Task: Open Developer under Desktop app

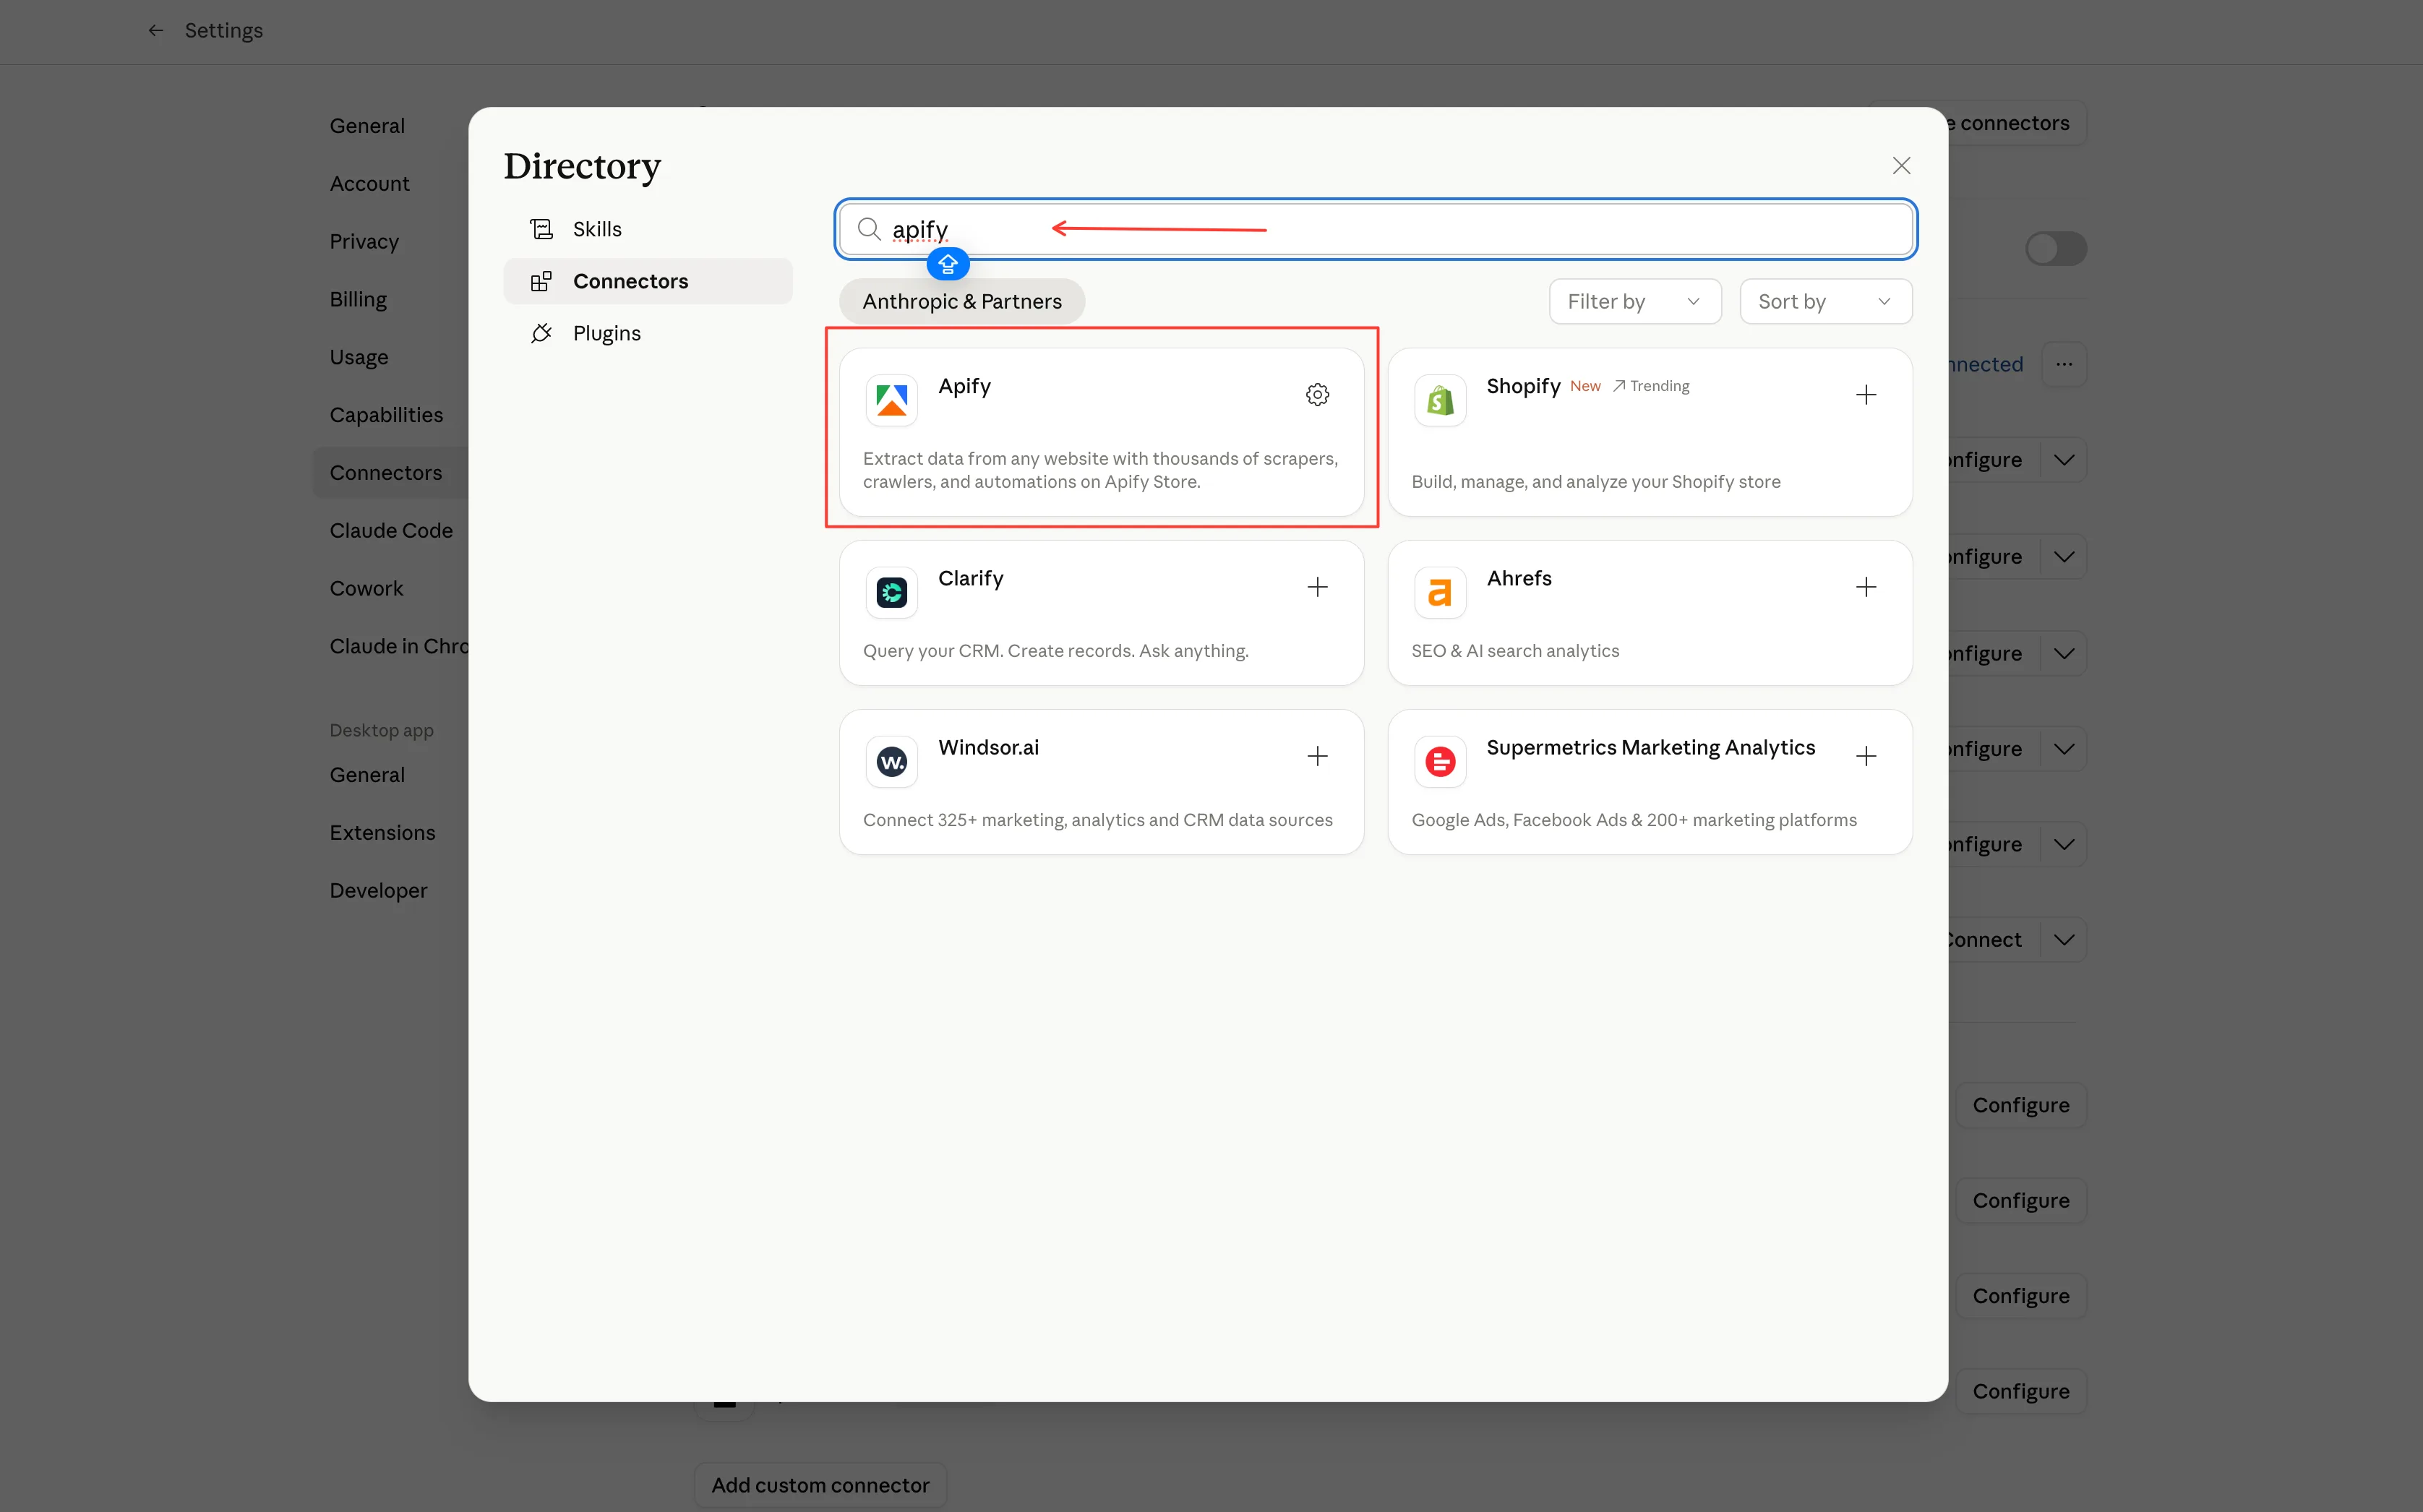Action: (x=378, y=891)
